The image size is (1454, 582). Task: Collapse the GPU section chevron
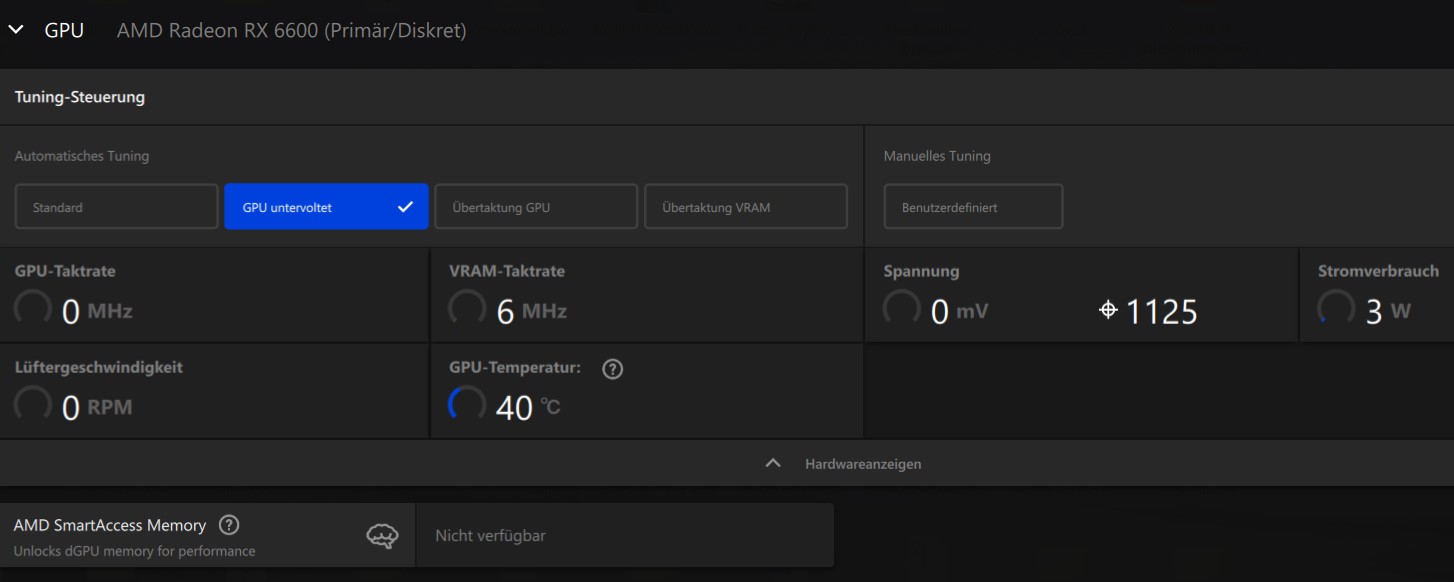coord(15,30)
